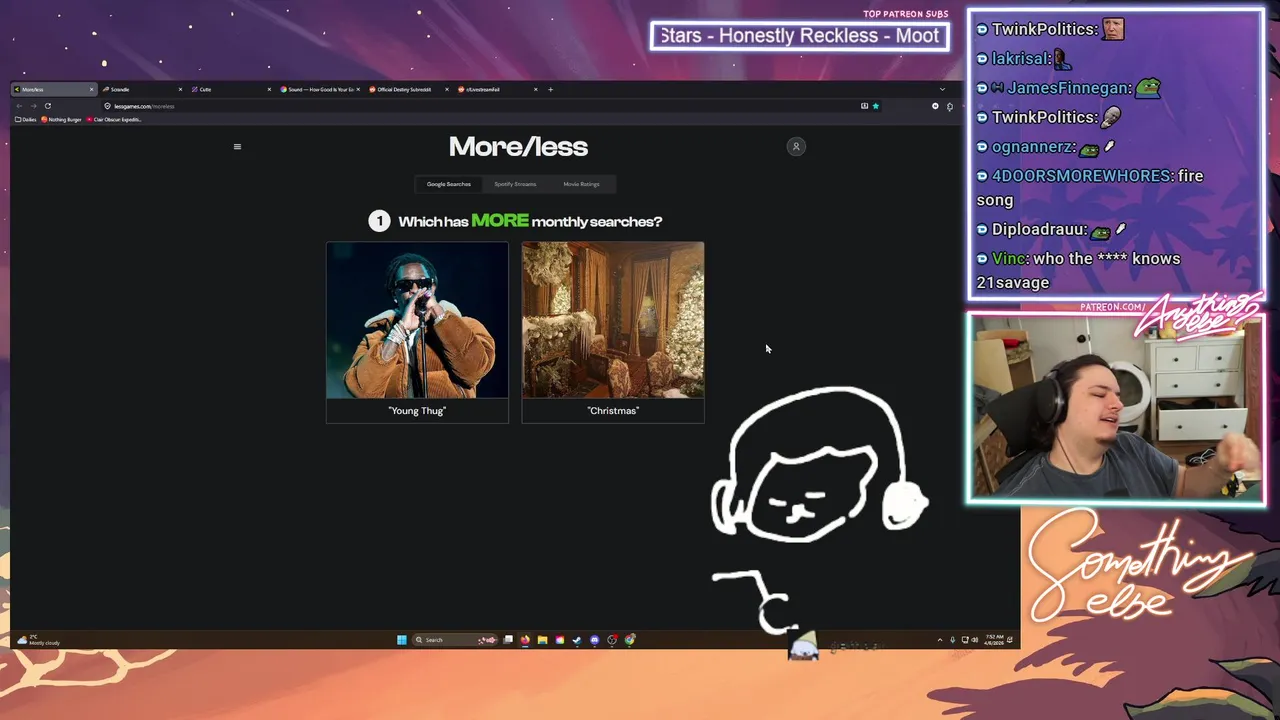The height and width of the screenshot is (720, 1280).
Task: Open Discord from the taskbar
Action: pyautogui.click(x=595, y=640)
